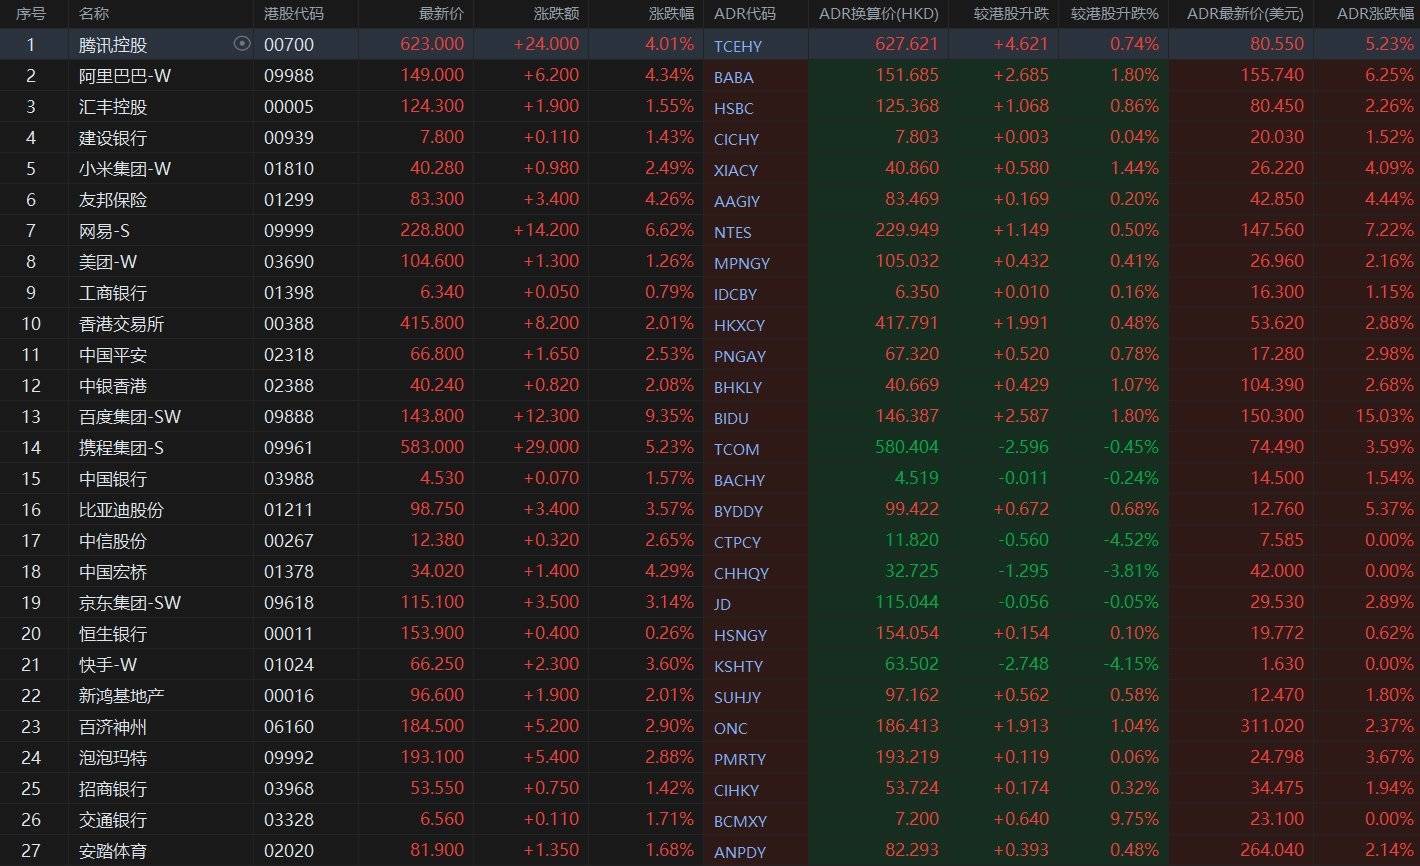The image size is (1420, 866).
Task: Open the JD ADR code link
Action: tap(722, 604)
